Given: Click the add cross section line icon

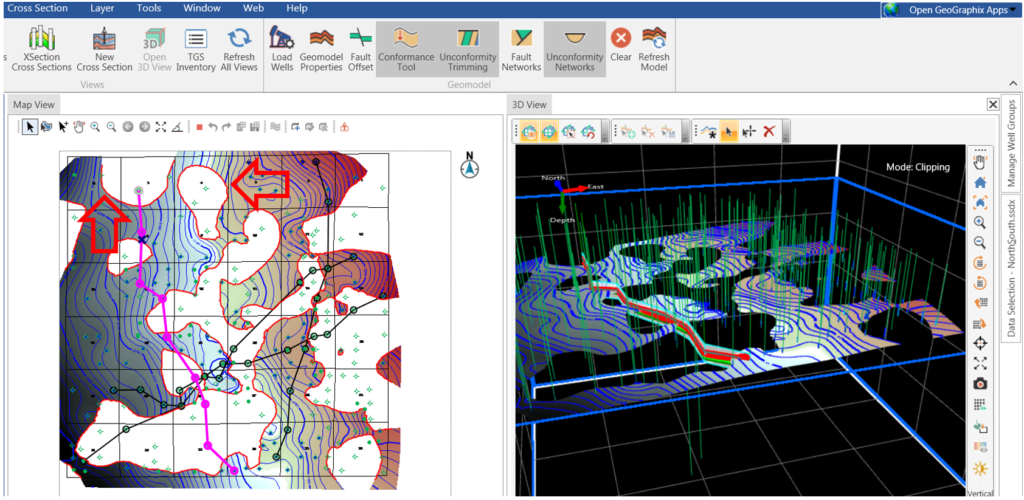Looking at the screenshot, I should tap(296, 127).
